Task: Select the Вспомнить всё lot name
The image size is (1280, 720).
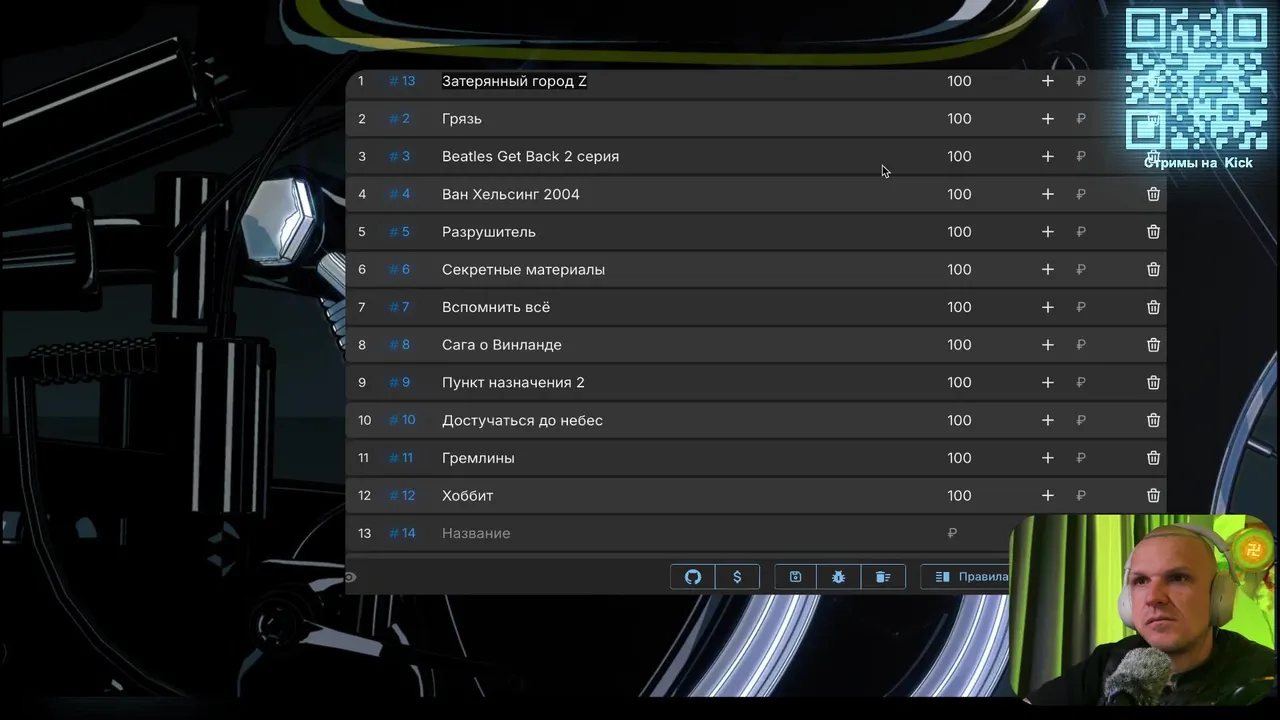Action: click(x=496, y=307)
